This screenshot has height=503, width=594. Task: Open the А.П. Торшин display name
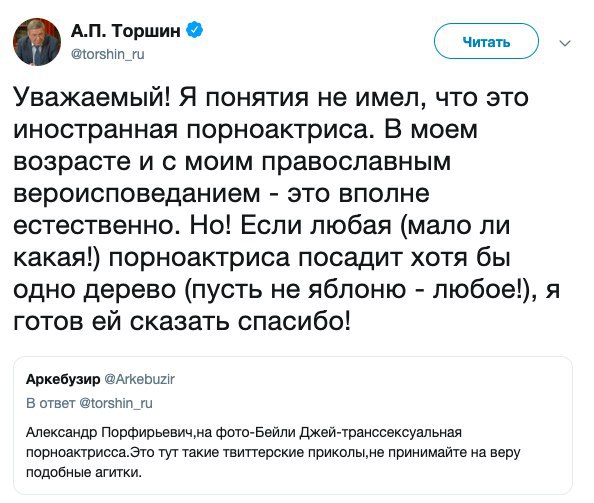126,31
